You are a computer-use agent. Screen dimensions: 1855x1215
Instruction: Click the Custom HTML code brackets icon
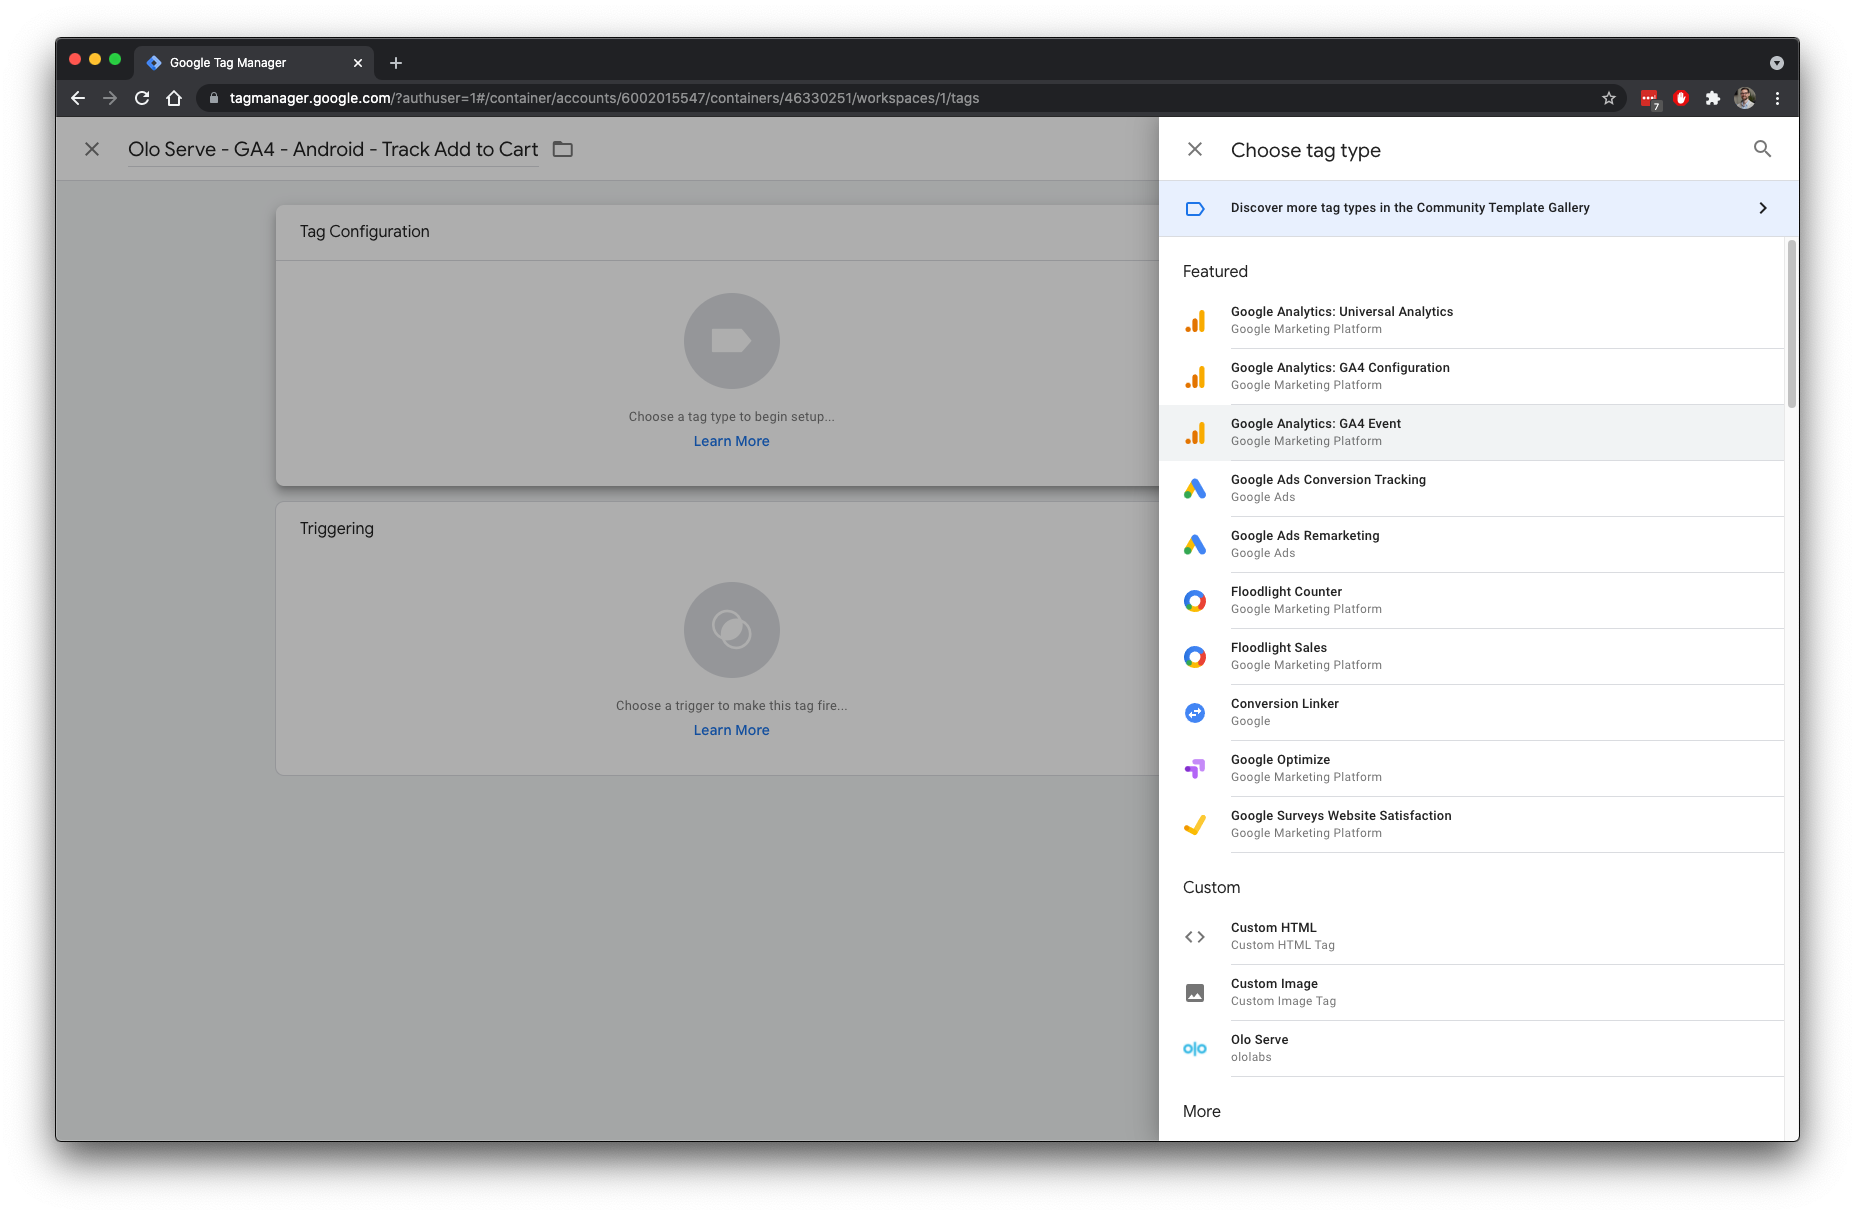pos(1195,937)
